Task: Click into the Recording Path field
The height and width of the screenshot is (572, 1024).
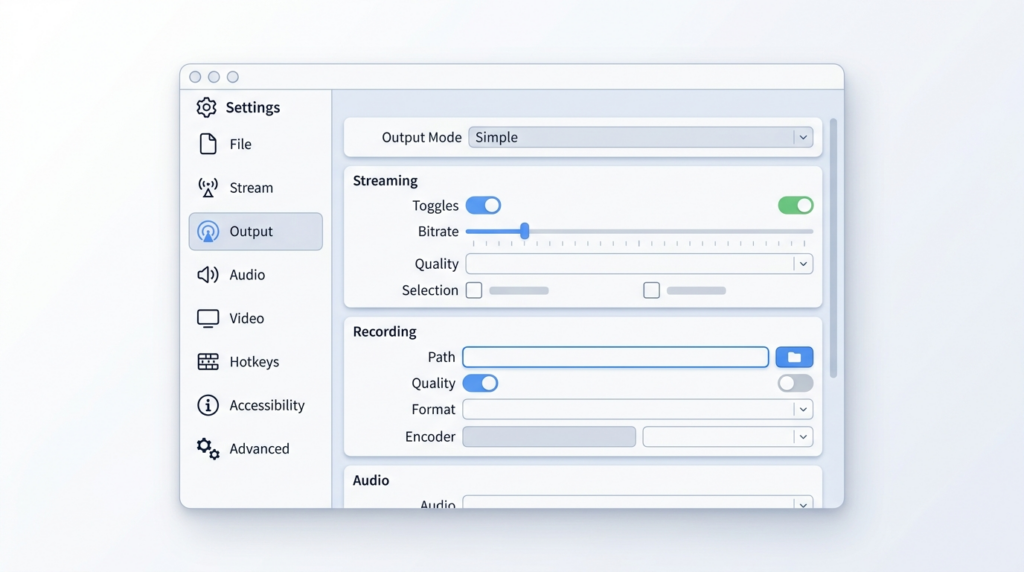Action: click(615, 357)
